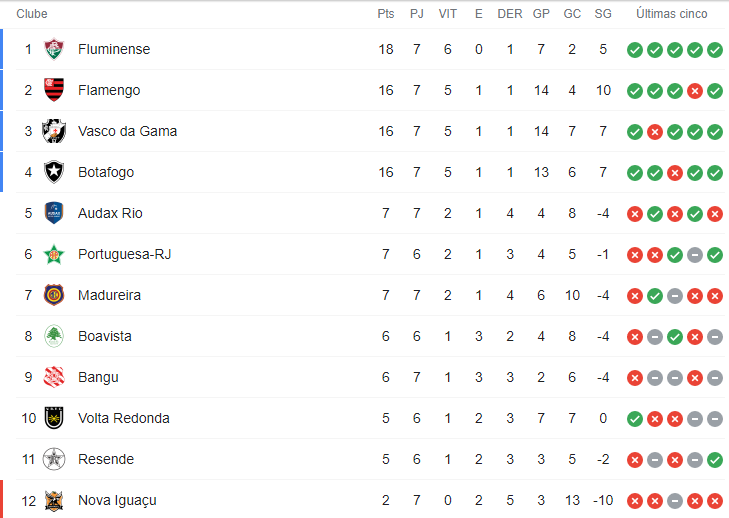Click the Fluminense club crest
The height and width of the screenshot is (518, 729).
click(54, 49)
